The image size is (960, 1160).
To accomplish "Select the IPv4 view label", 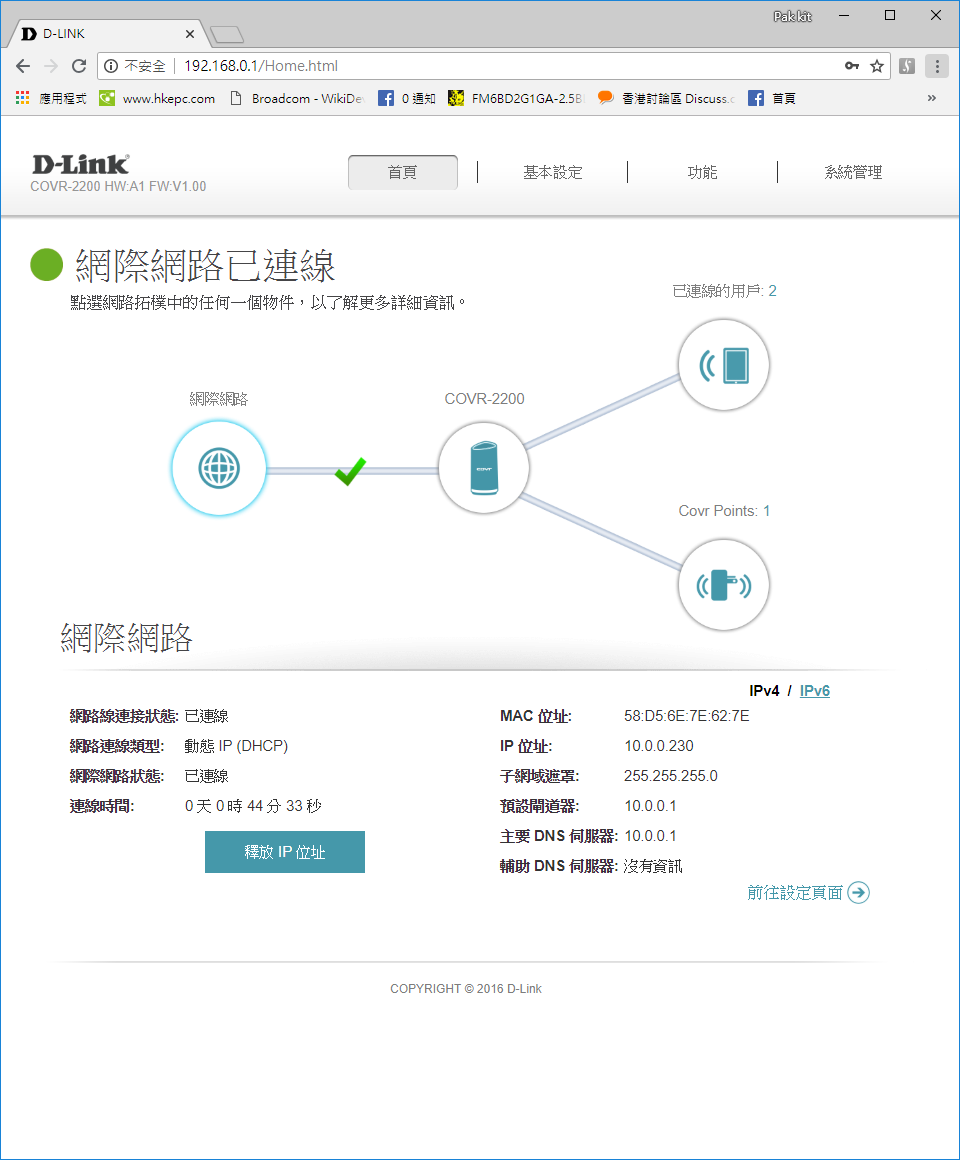I will pyautogui.click(x=764, y=690).
